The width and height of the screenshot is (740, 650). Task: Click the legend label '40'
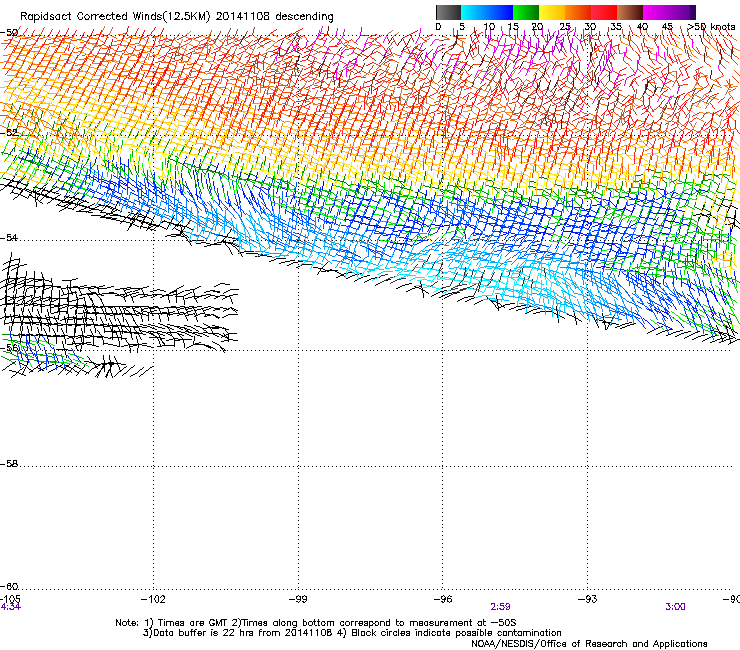tap(642, 27)
